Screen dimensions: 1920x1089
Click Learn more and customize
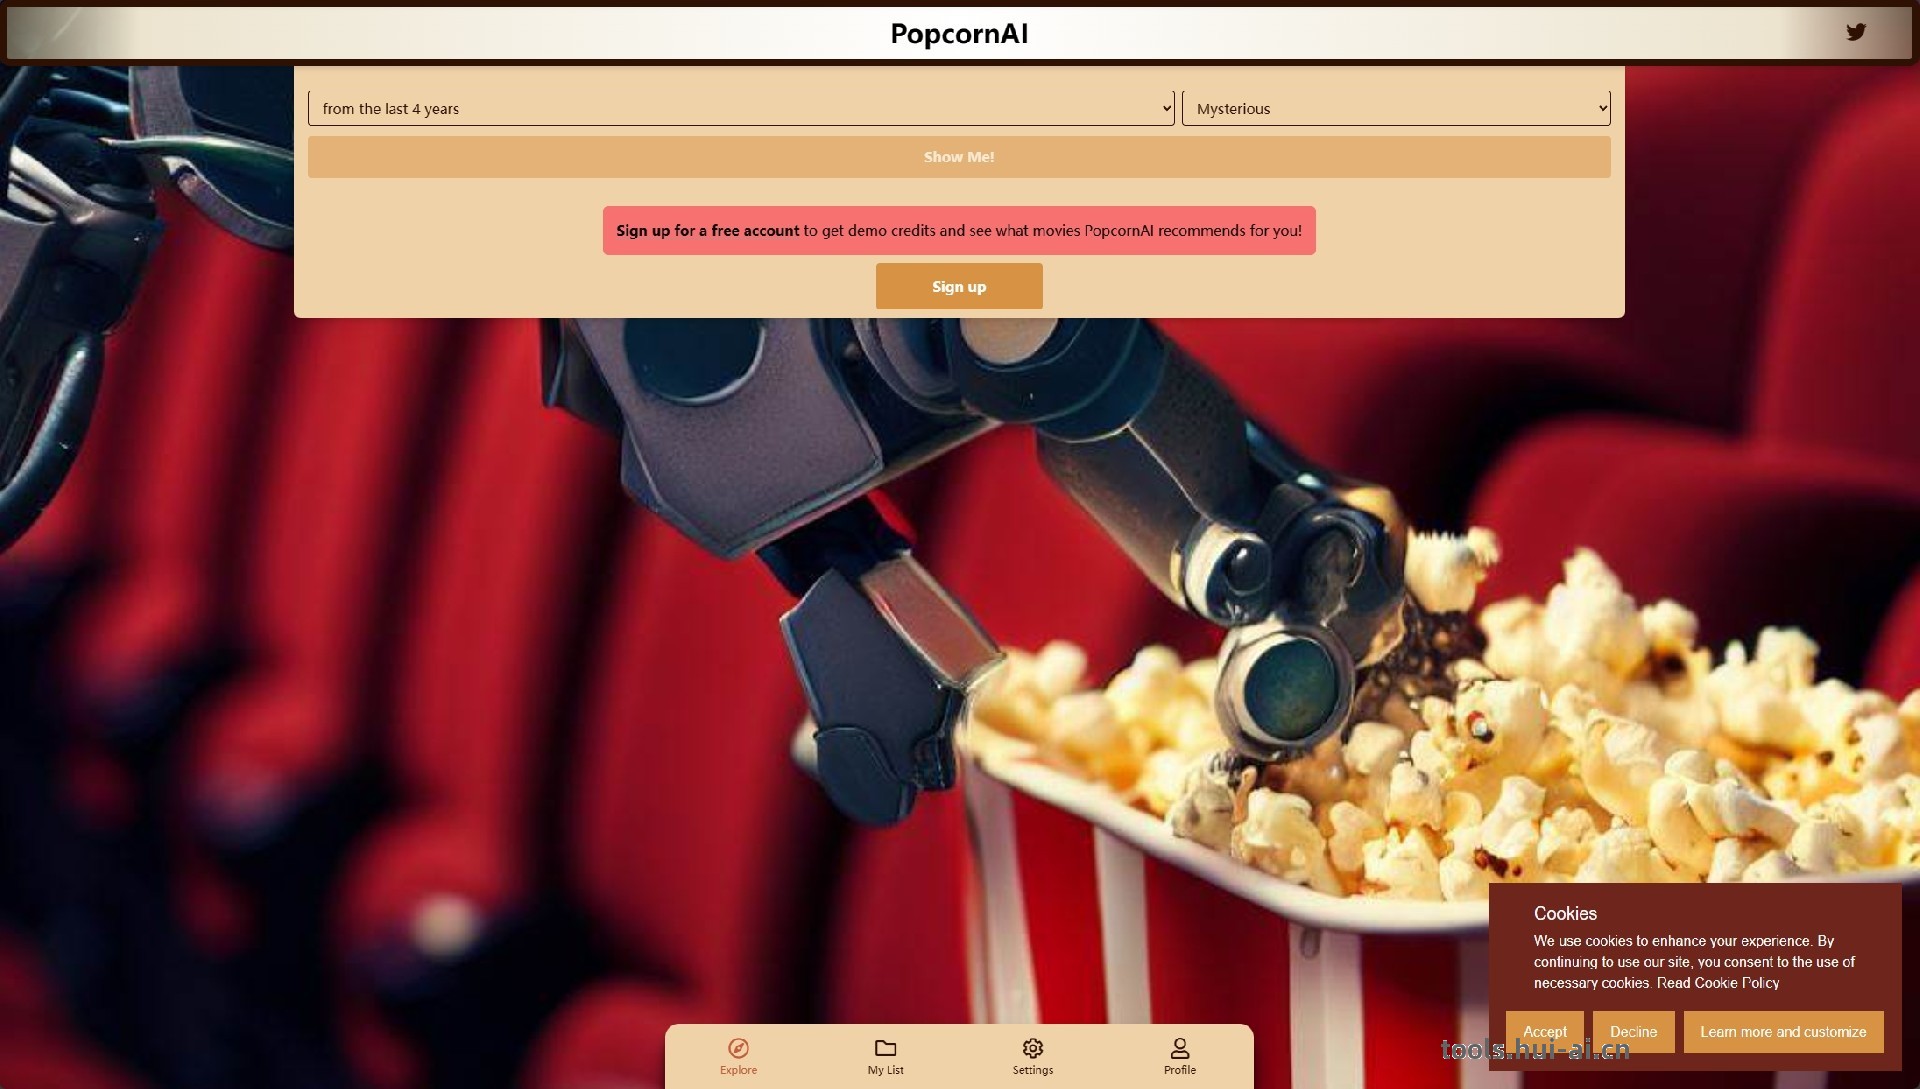coord(1782,1031)
